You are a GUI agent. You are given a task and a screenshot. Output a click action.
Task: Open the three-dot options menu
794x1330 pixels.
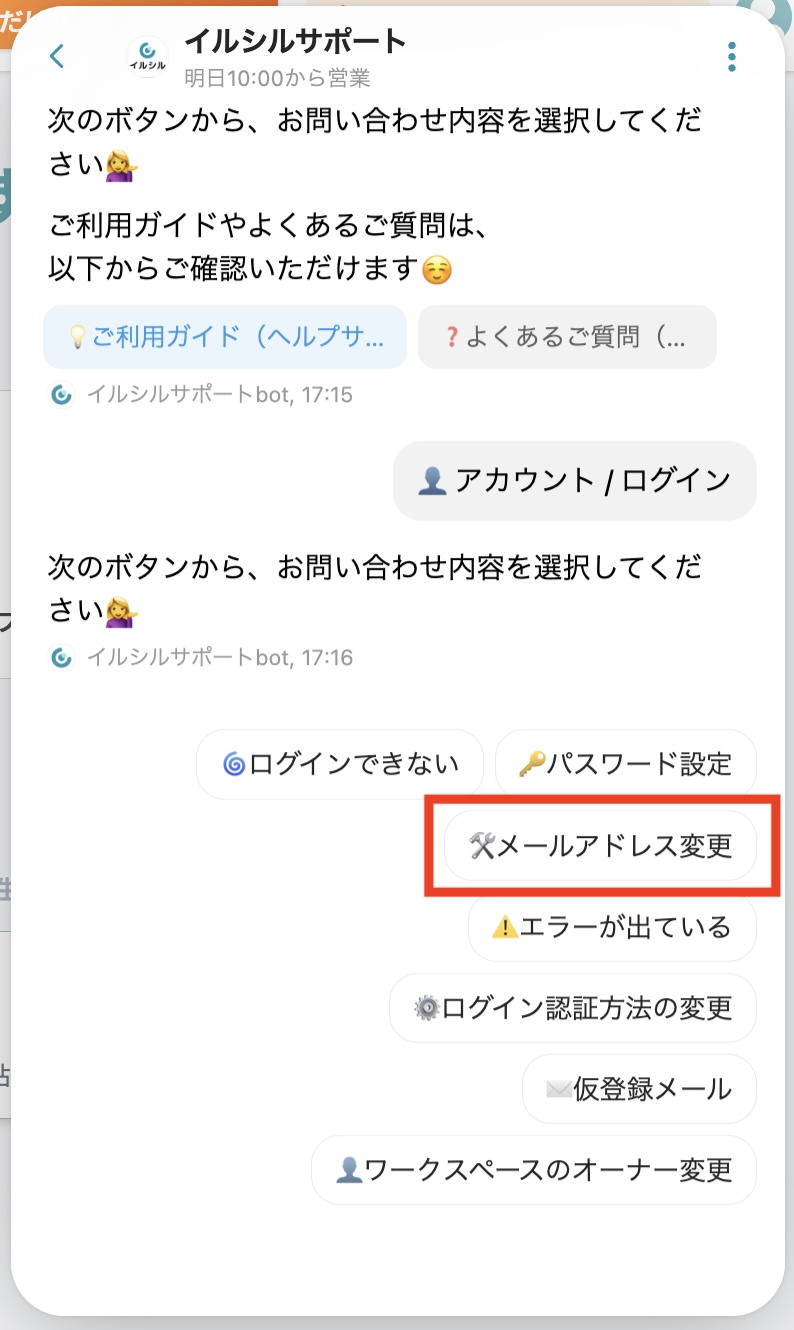(x=732, y=57)
